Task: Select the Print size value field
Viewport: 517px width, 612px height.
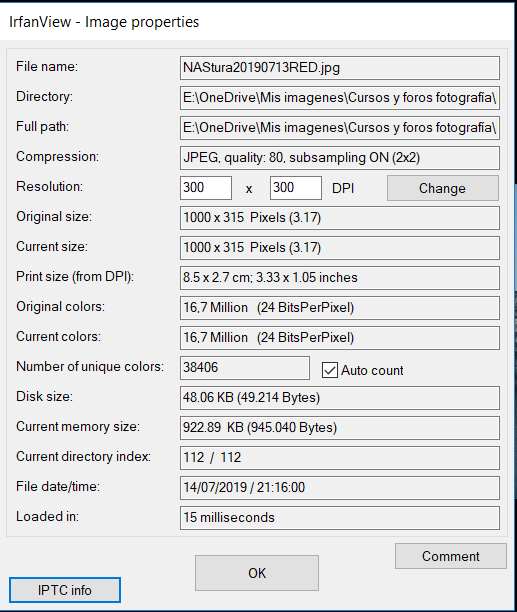Action: pos(339,278)
